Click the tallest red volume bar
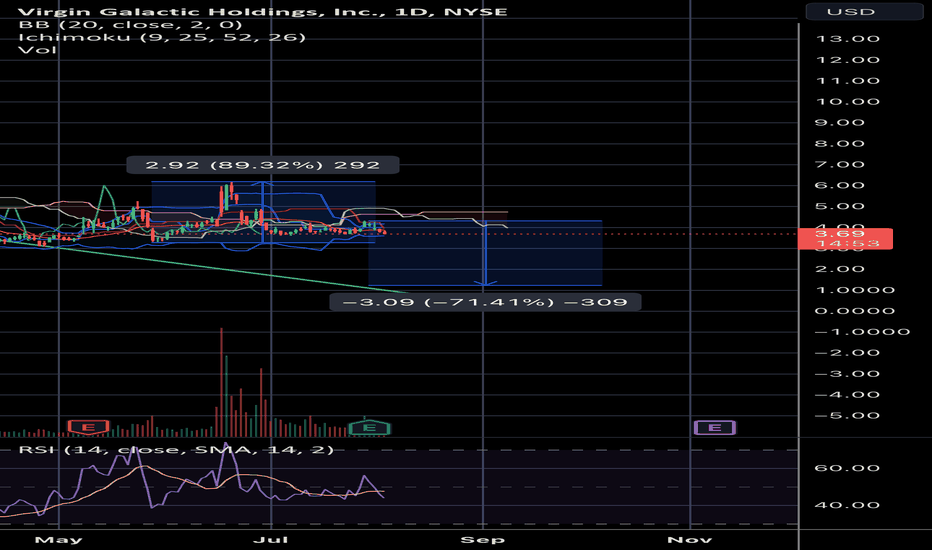This screenshot has height=550, width=932. [221, 382]
